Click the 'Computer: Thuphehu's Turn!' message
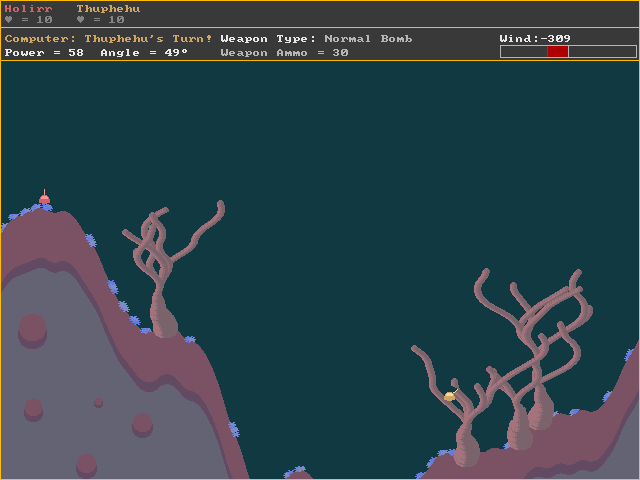640x480 pixels. [109, 39]
